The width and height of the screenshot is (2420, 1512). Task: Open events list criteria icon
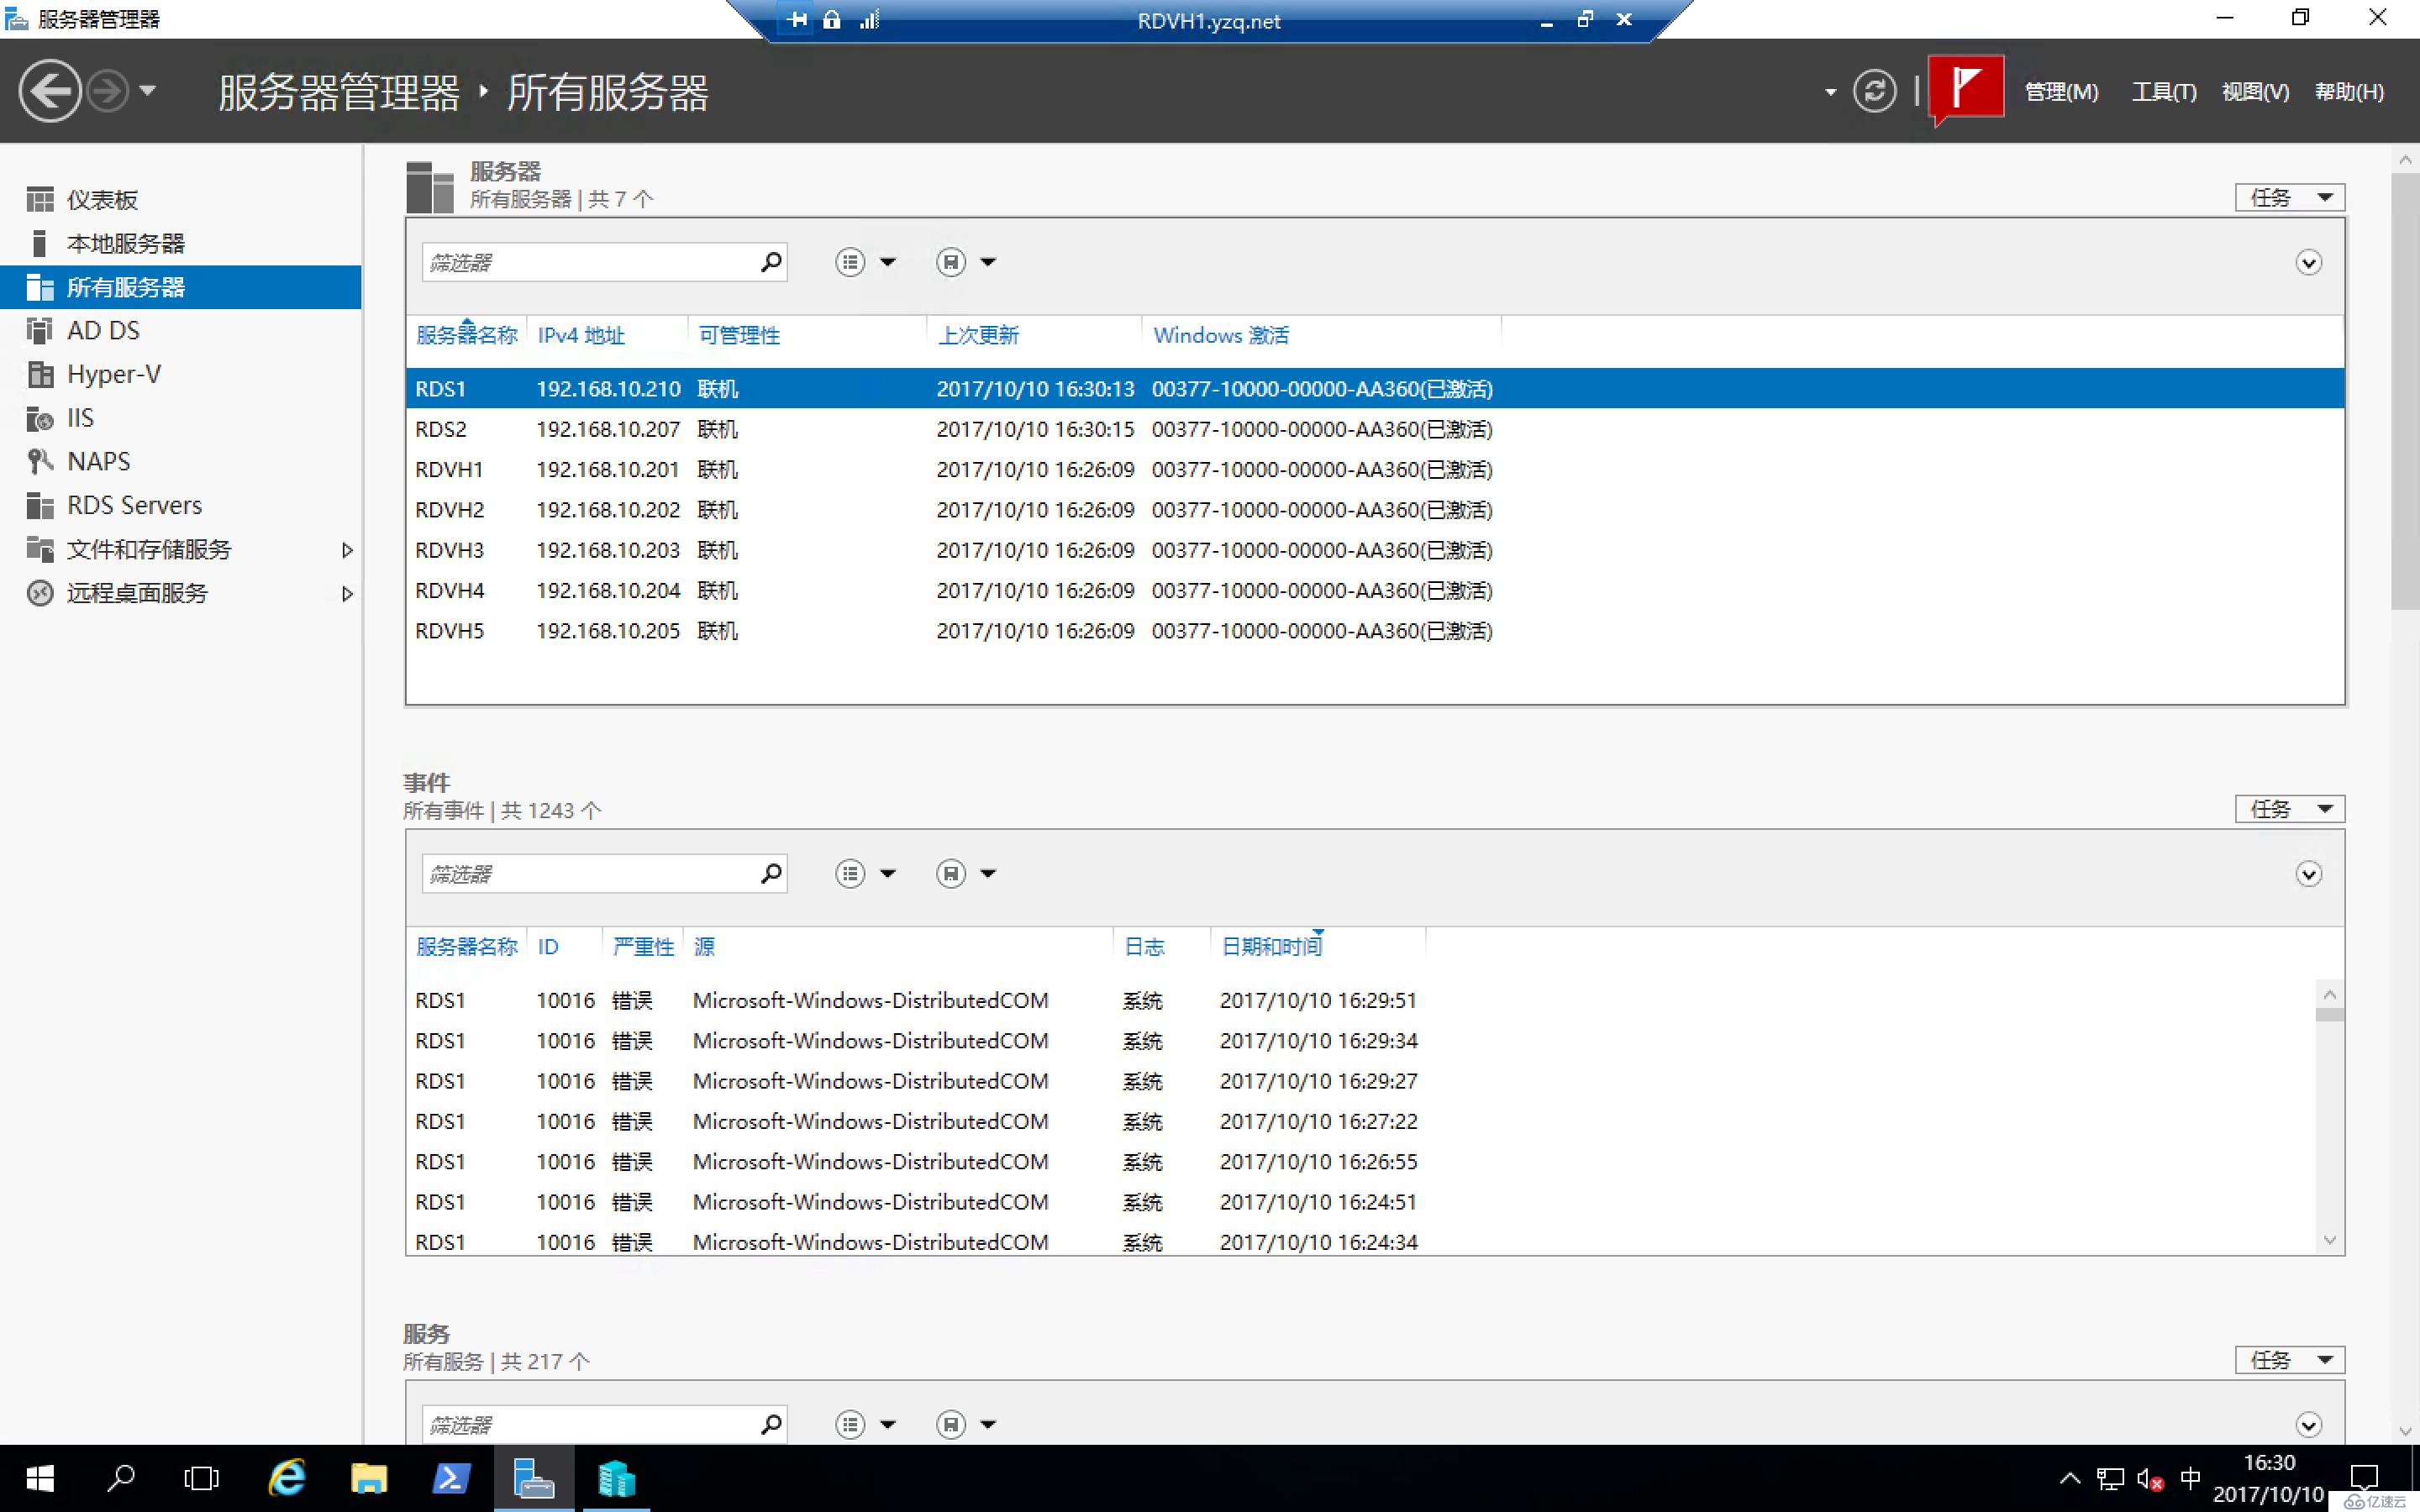coord(850,874)
